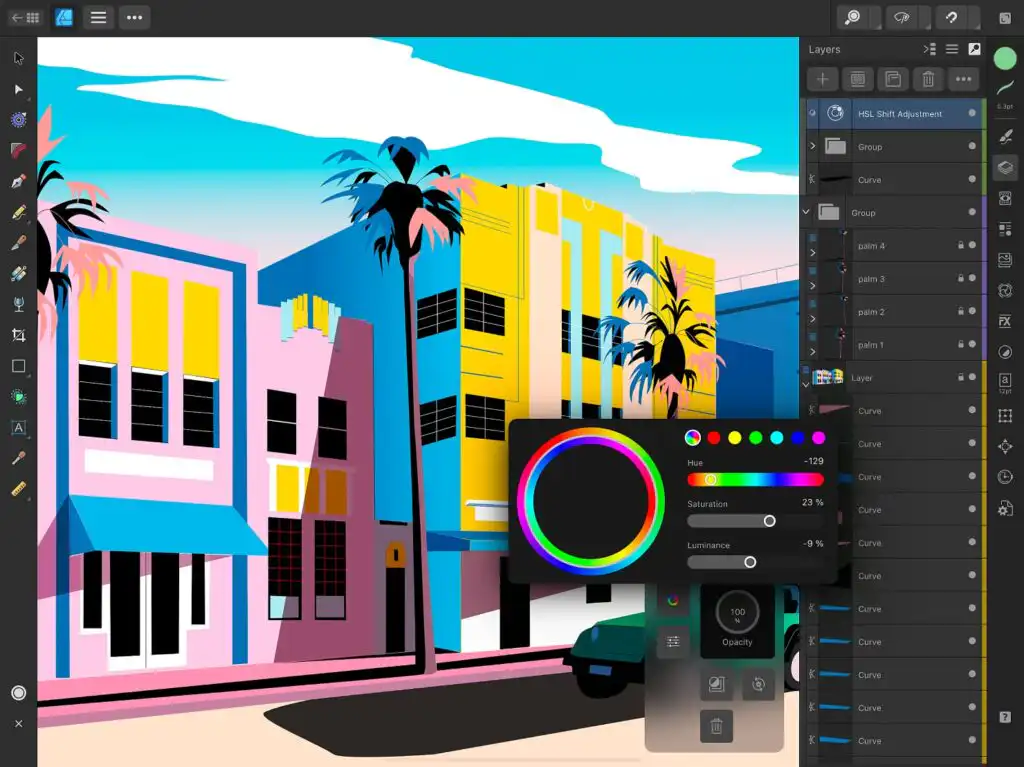Unlock the palm 1 layer
This screenshot has height=767, width=1024.
click(961, 345)
